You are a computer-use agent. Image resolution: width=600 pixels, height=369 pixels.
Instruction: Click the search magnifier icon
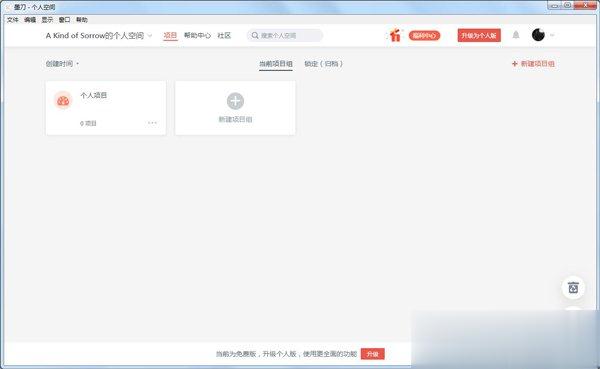pyautogui.click(x=255, y=36)
